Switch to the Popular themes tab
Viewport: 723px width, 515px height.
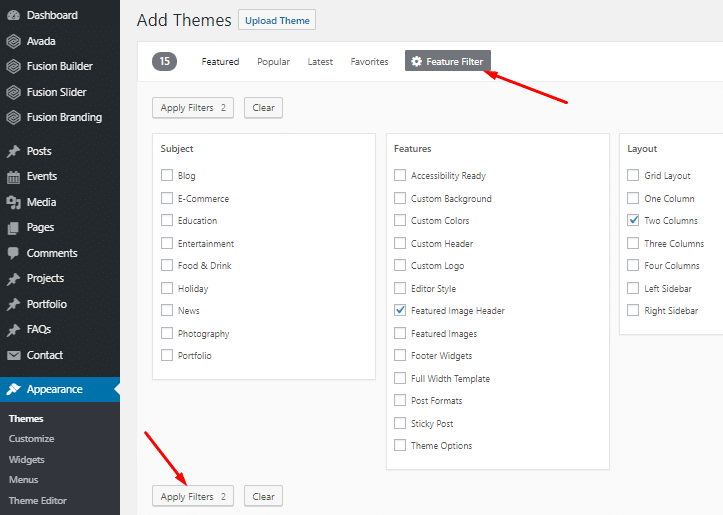[273, 62]
